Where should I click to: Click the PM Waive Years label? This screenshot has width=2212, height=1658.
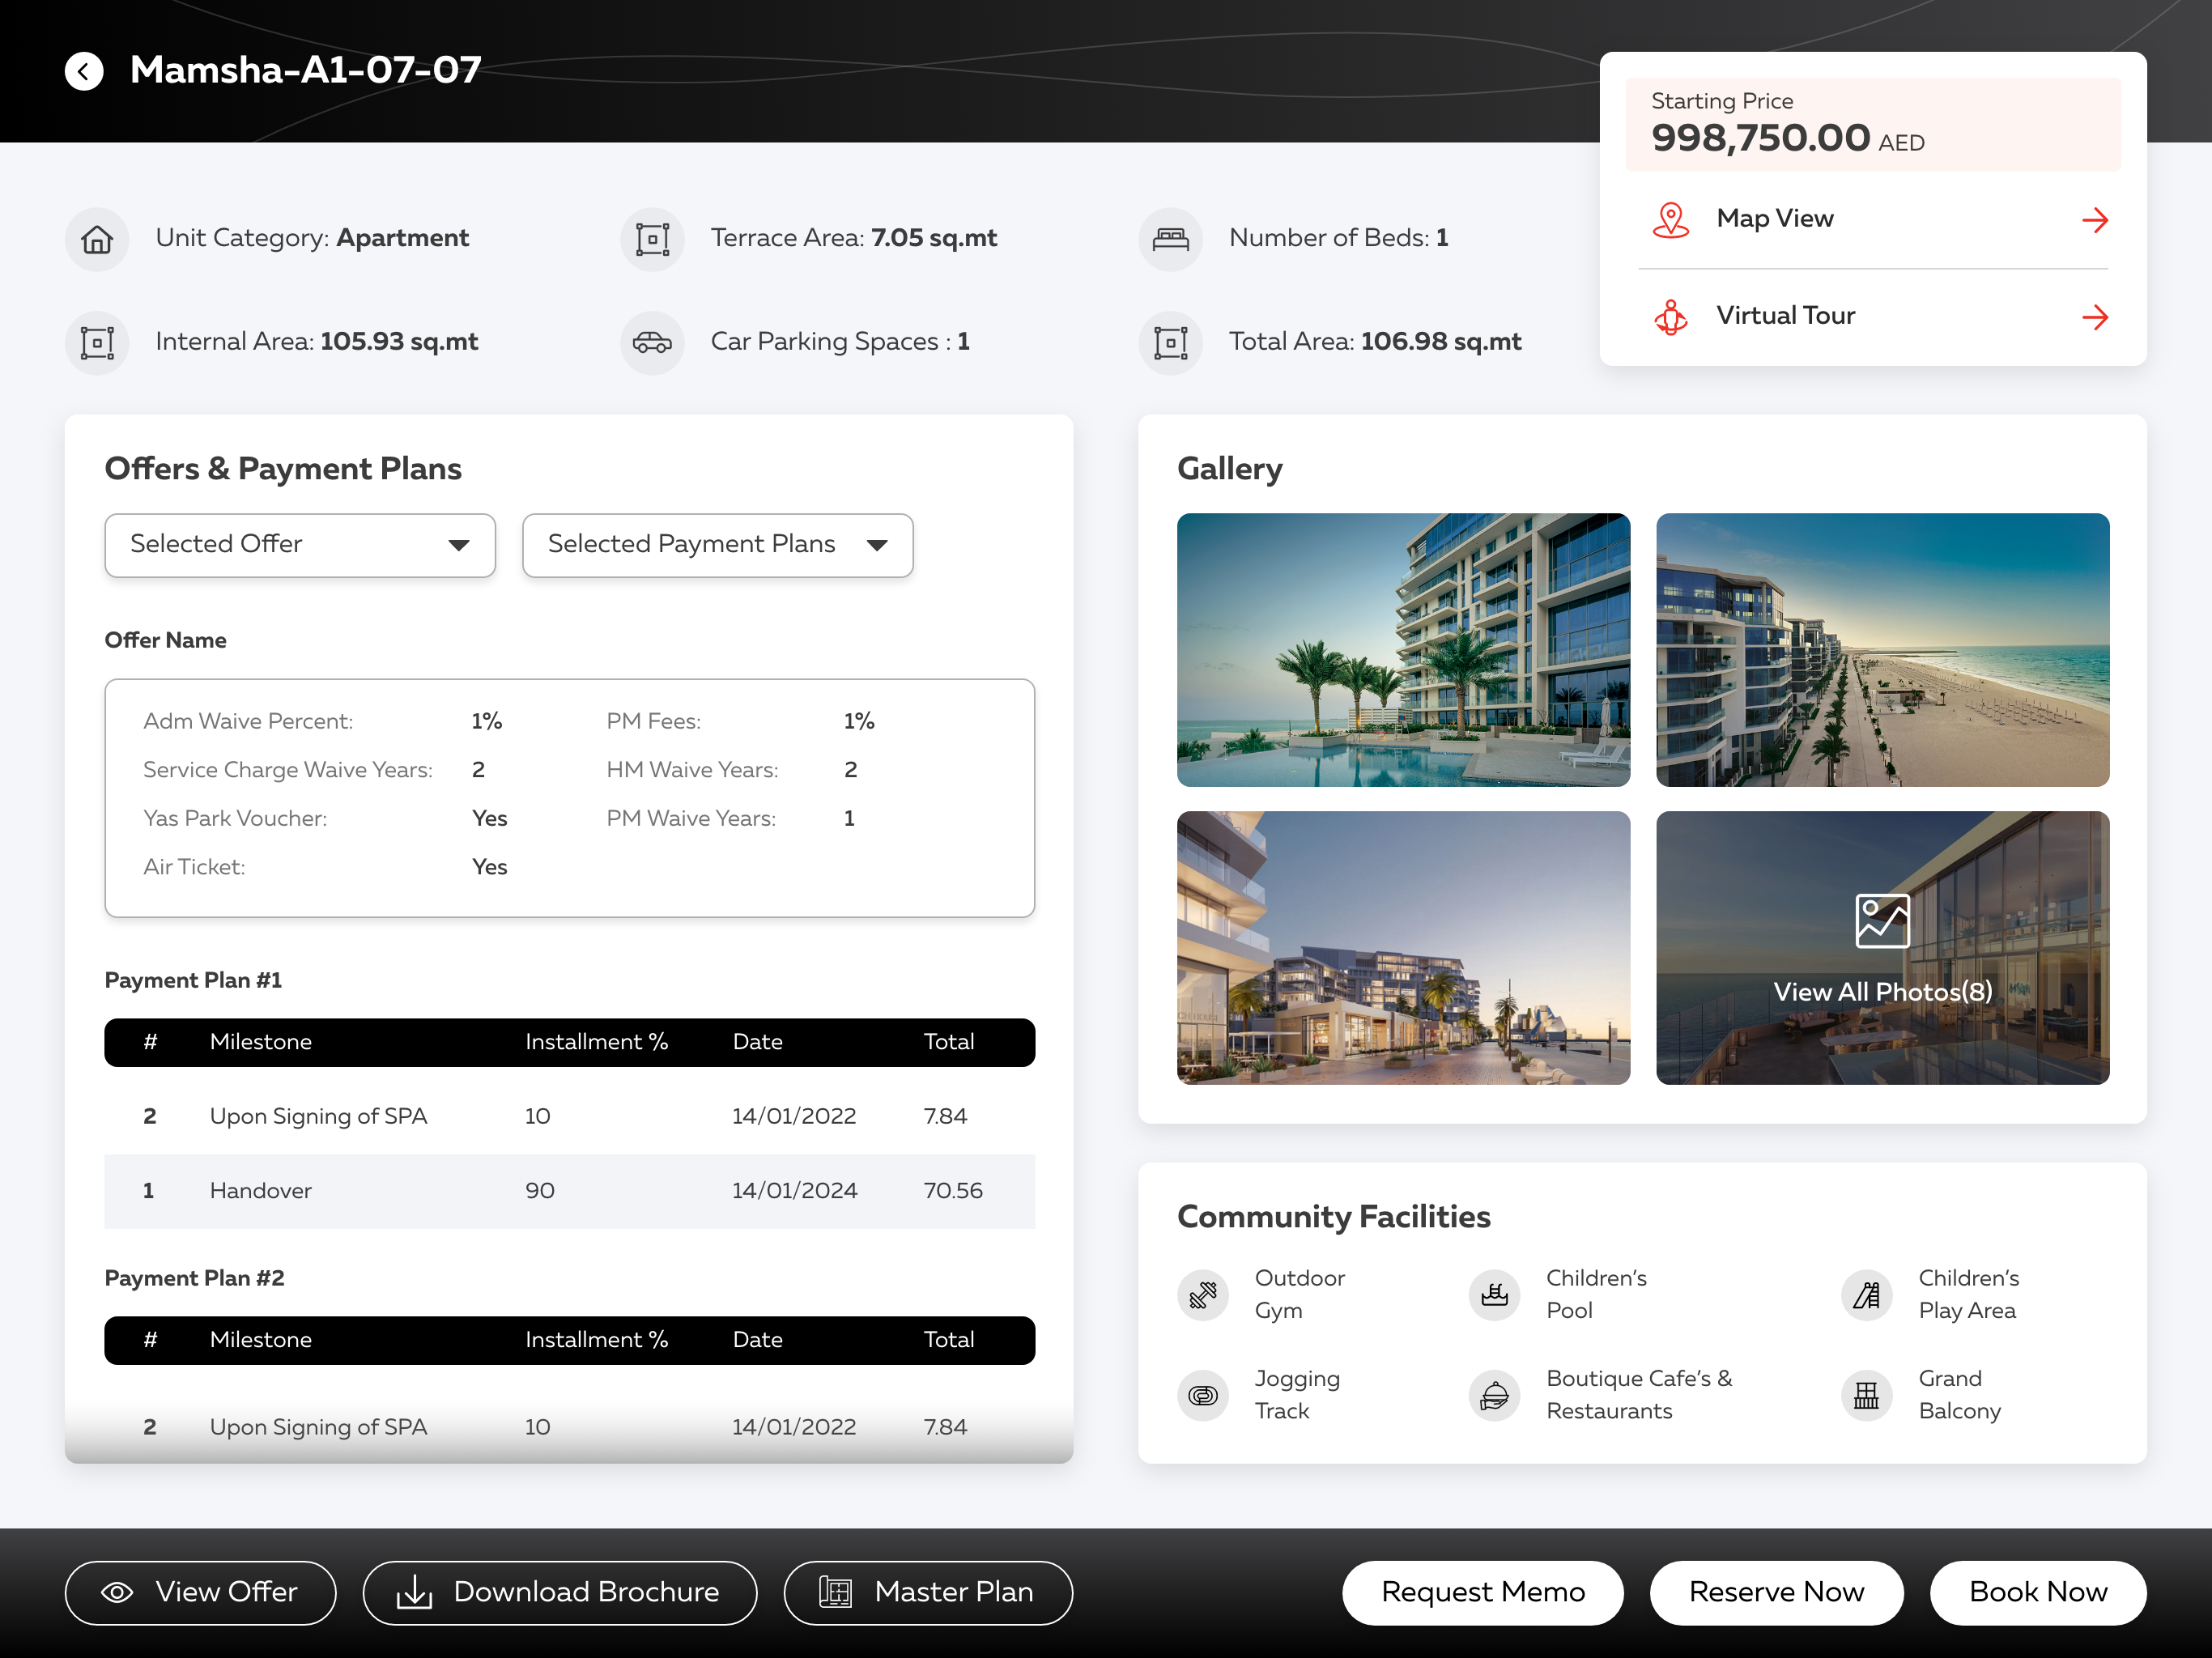[x=691, y=819]
